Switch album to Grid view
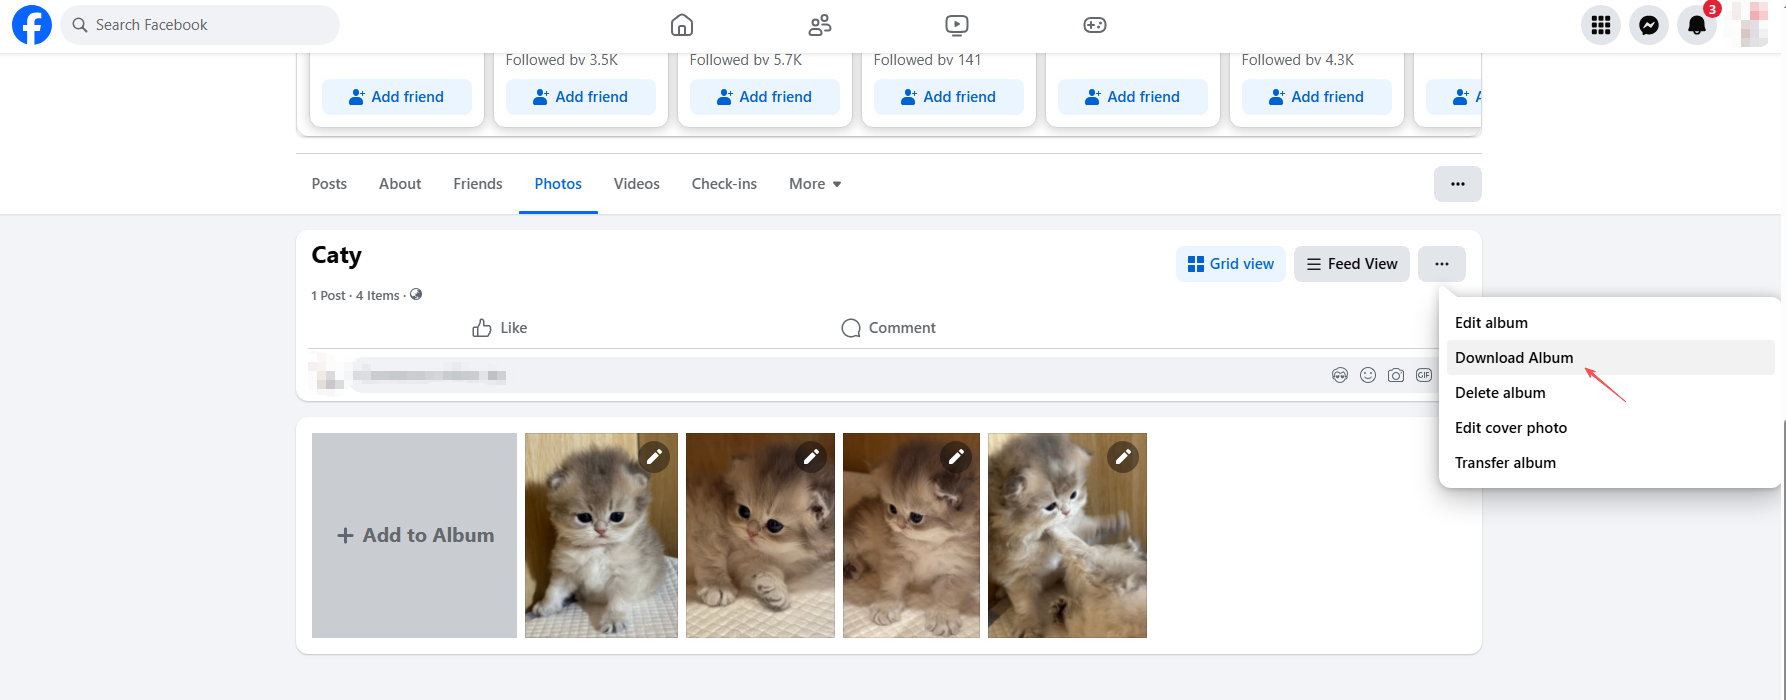 [1231, 264]
